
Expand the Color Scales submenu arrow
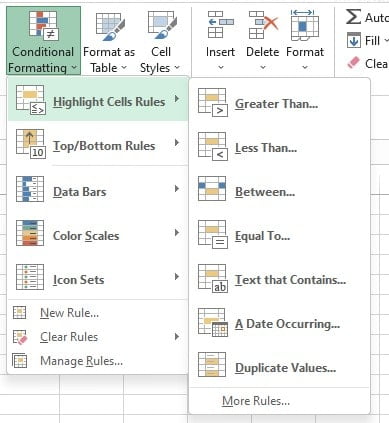pyautogui.click(x=177, y=233)
